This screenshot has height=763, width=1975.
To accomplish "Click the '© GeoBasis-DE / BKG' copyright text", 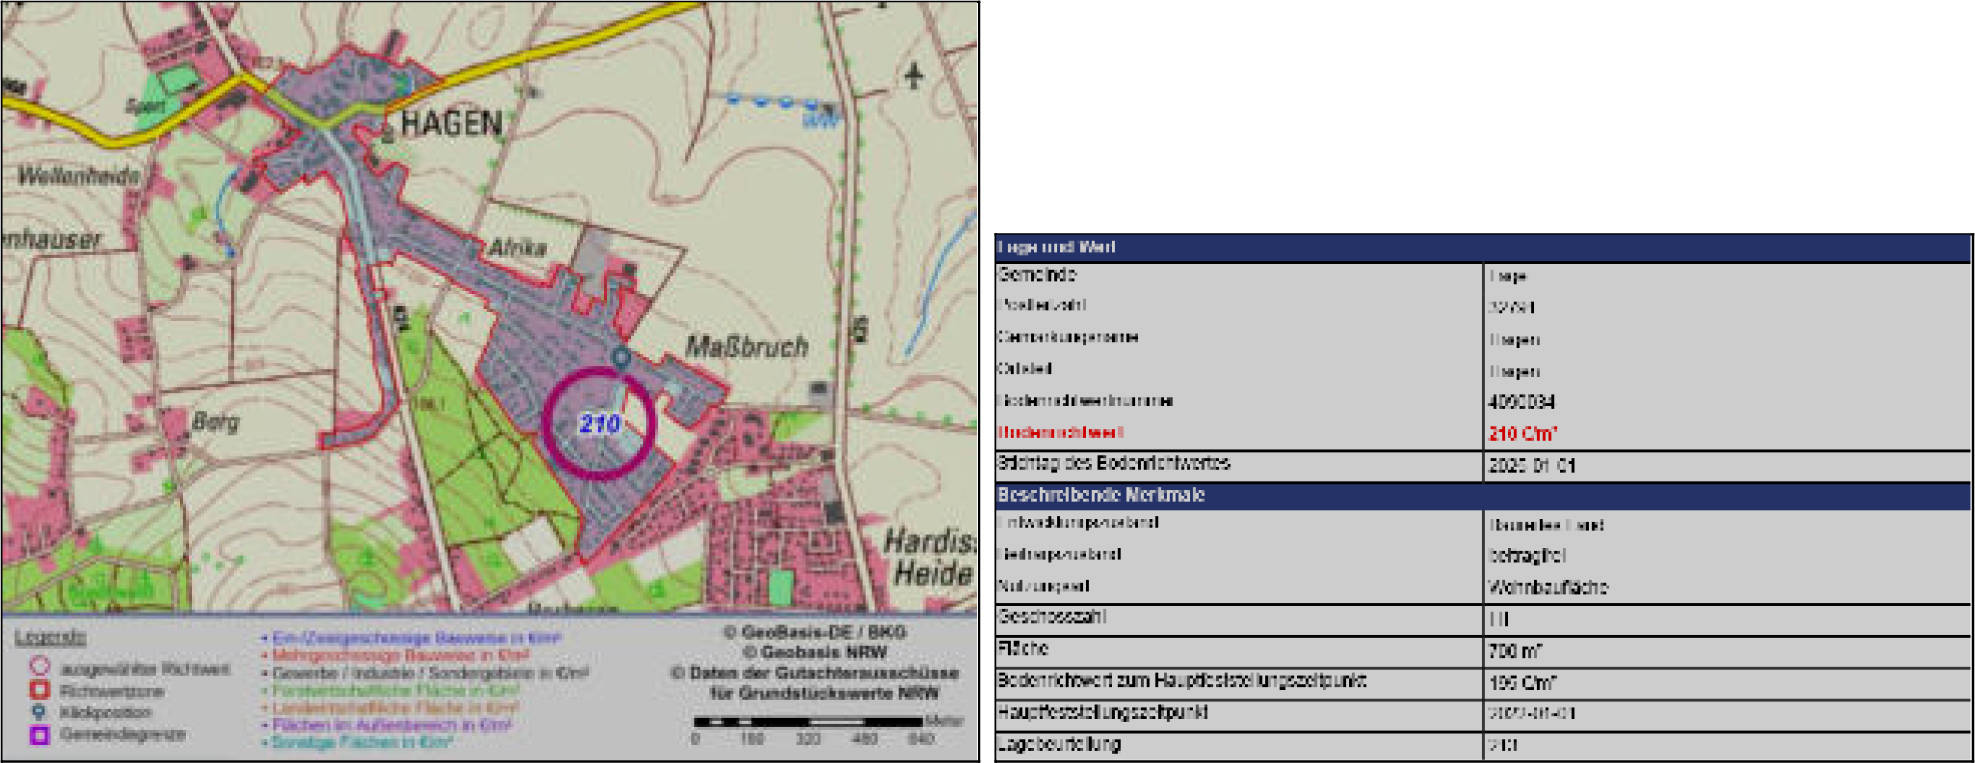I will tap(814, 632).
